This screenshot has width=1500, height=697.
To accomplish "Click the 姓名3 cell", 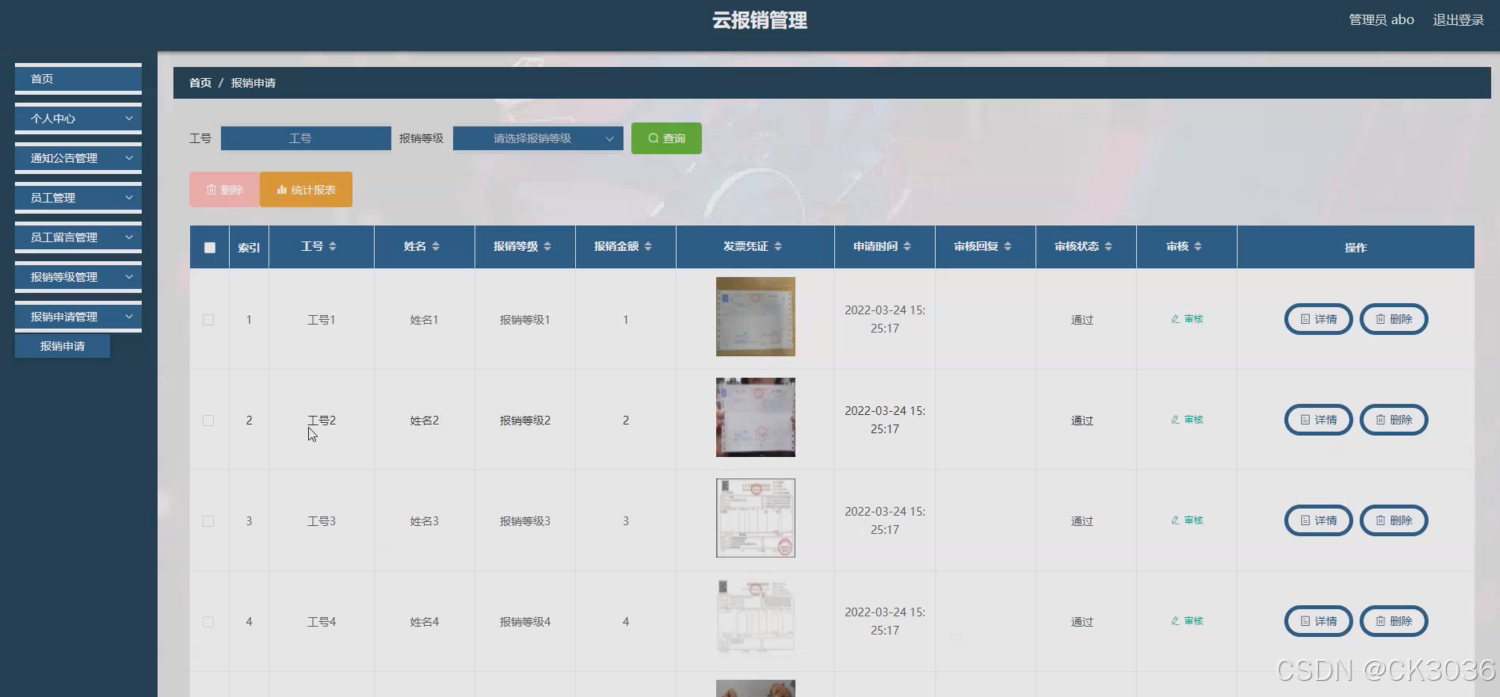I will (424, 521).
